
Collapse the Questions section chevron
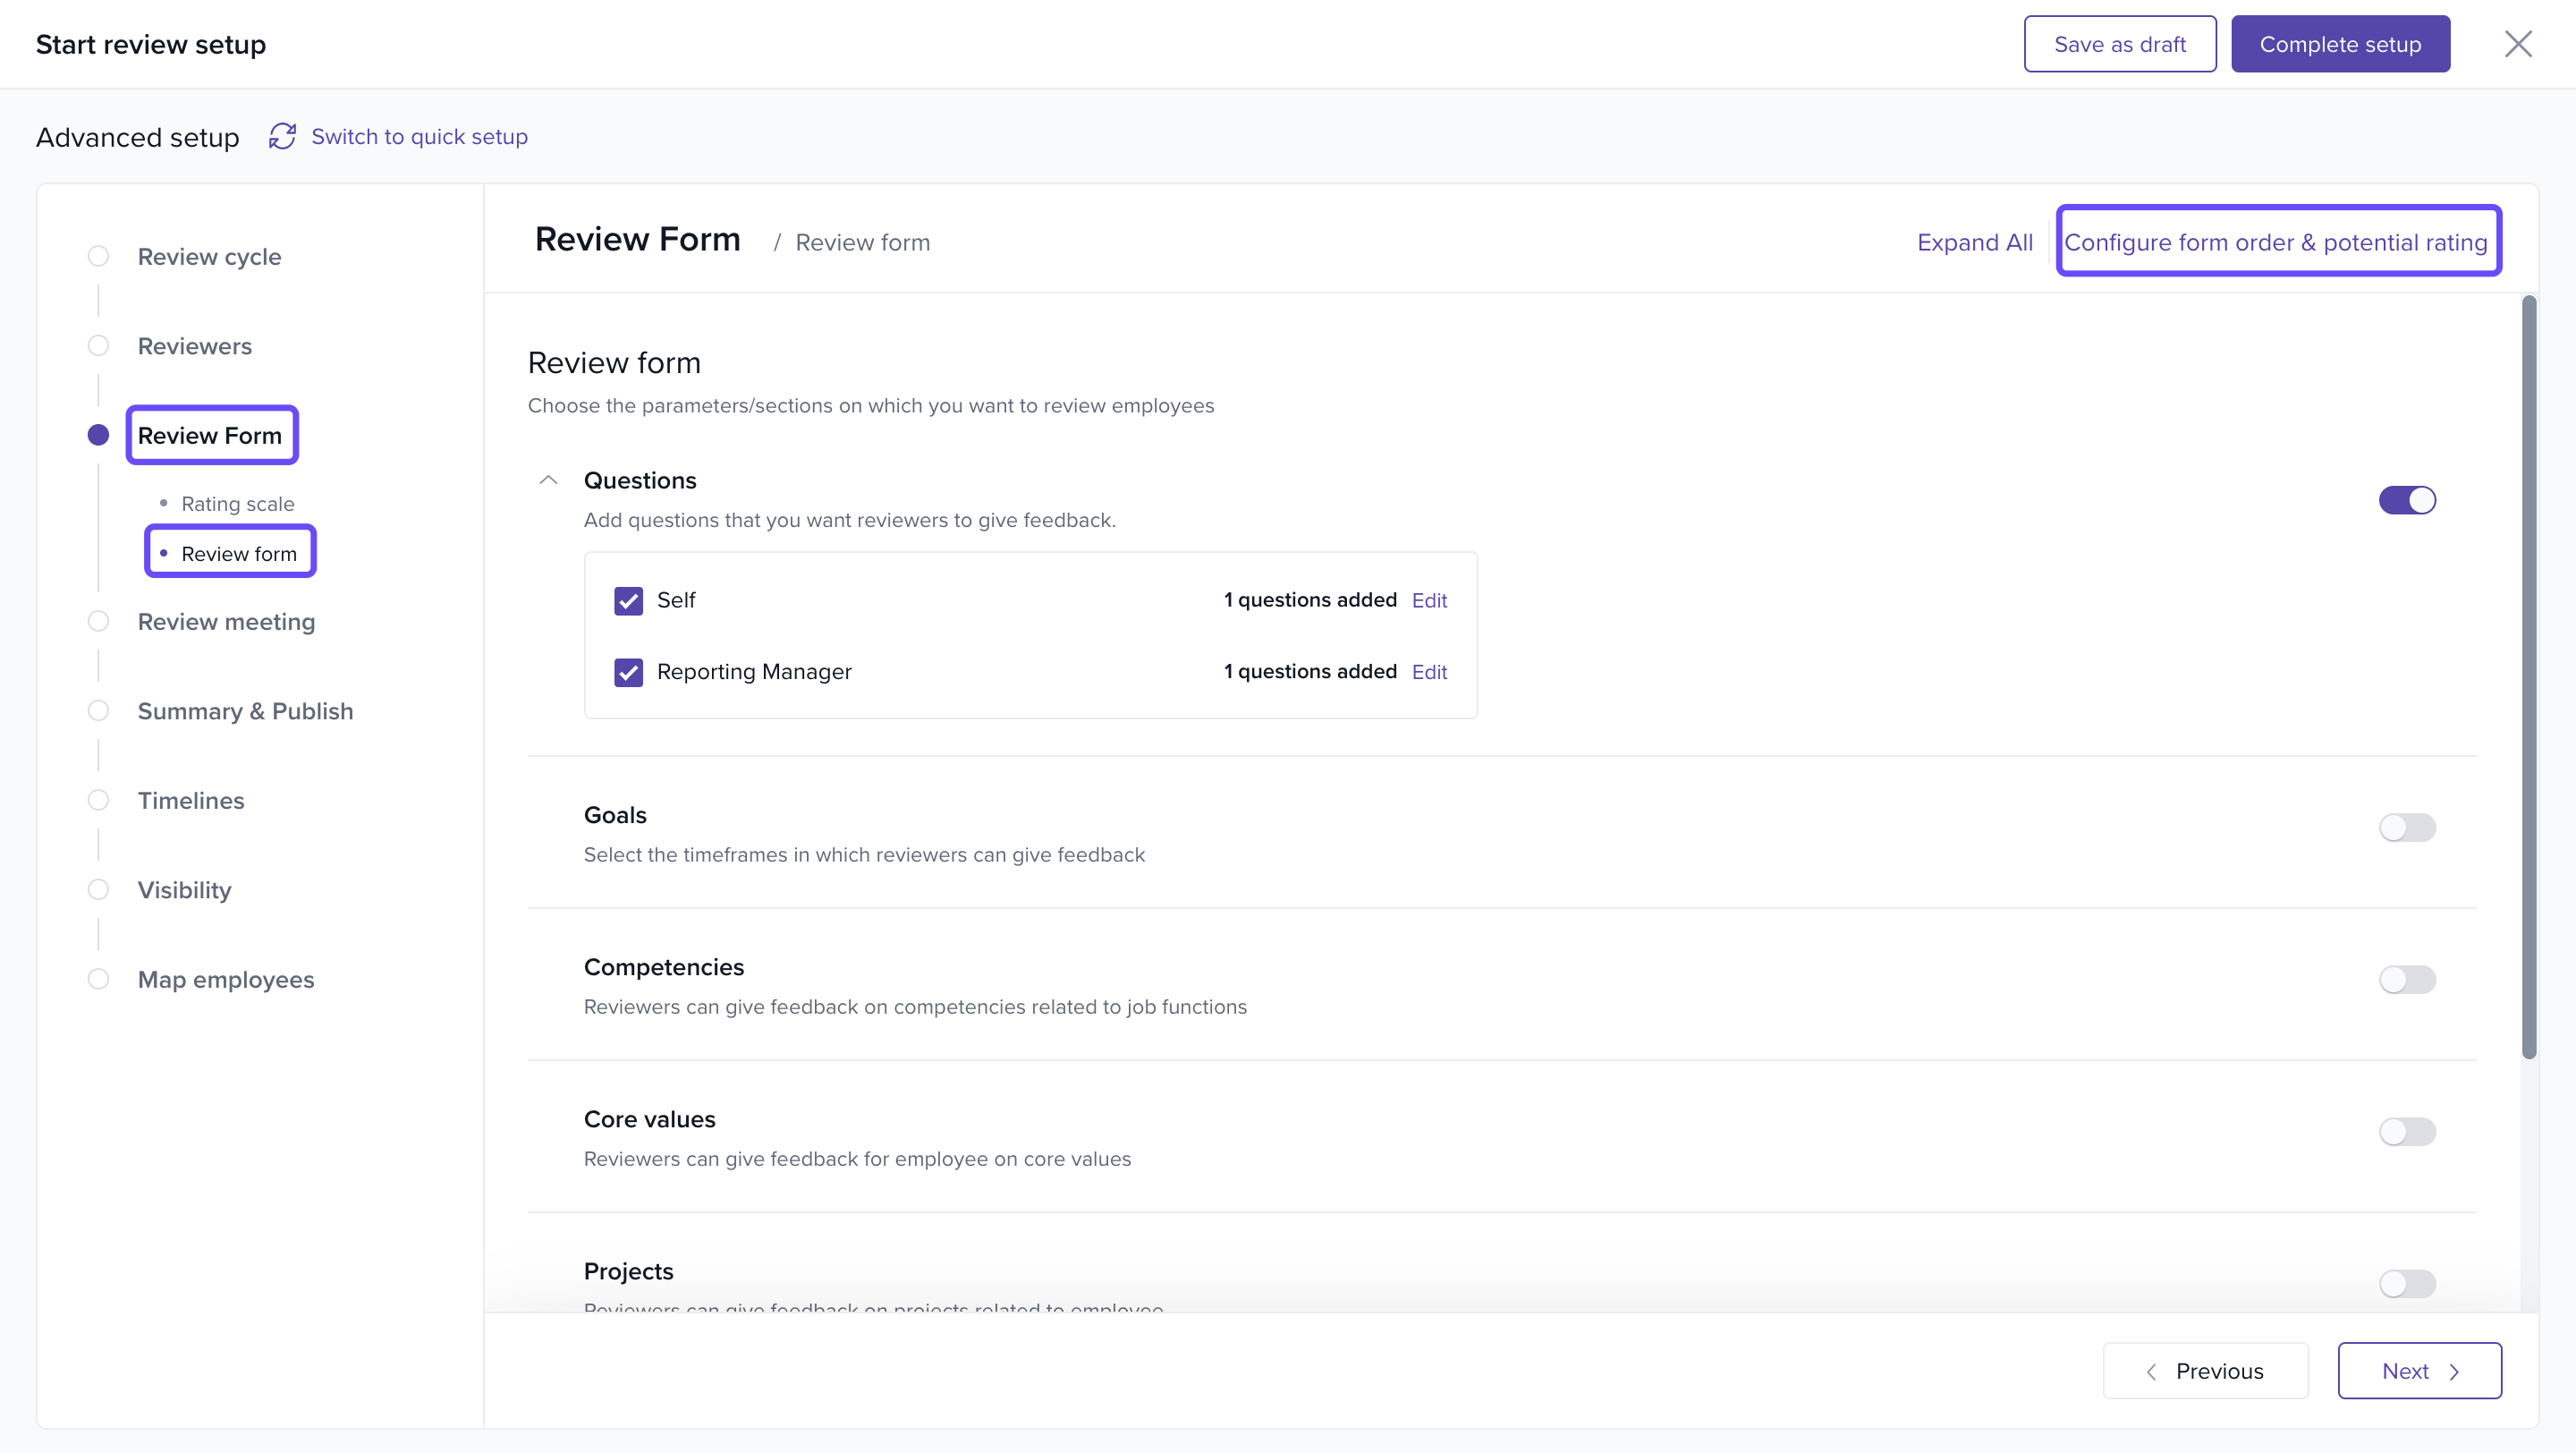548,480
